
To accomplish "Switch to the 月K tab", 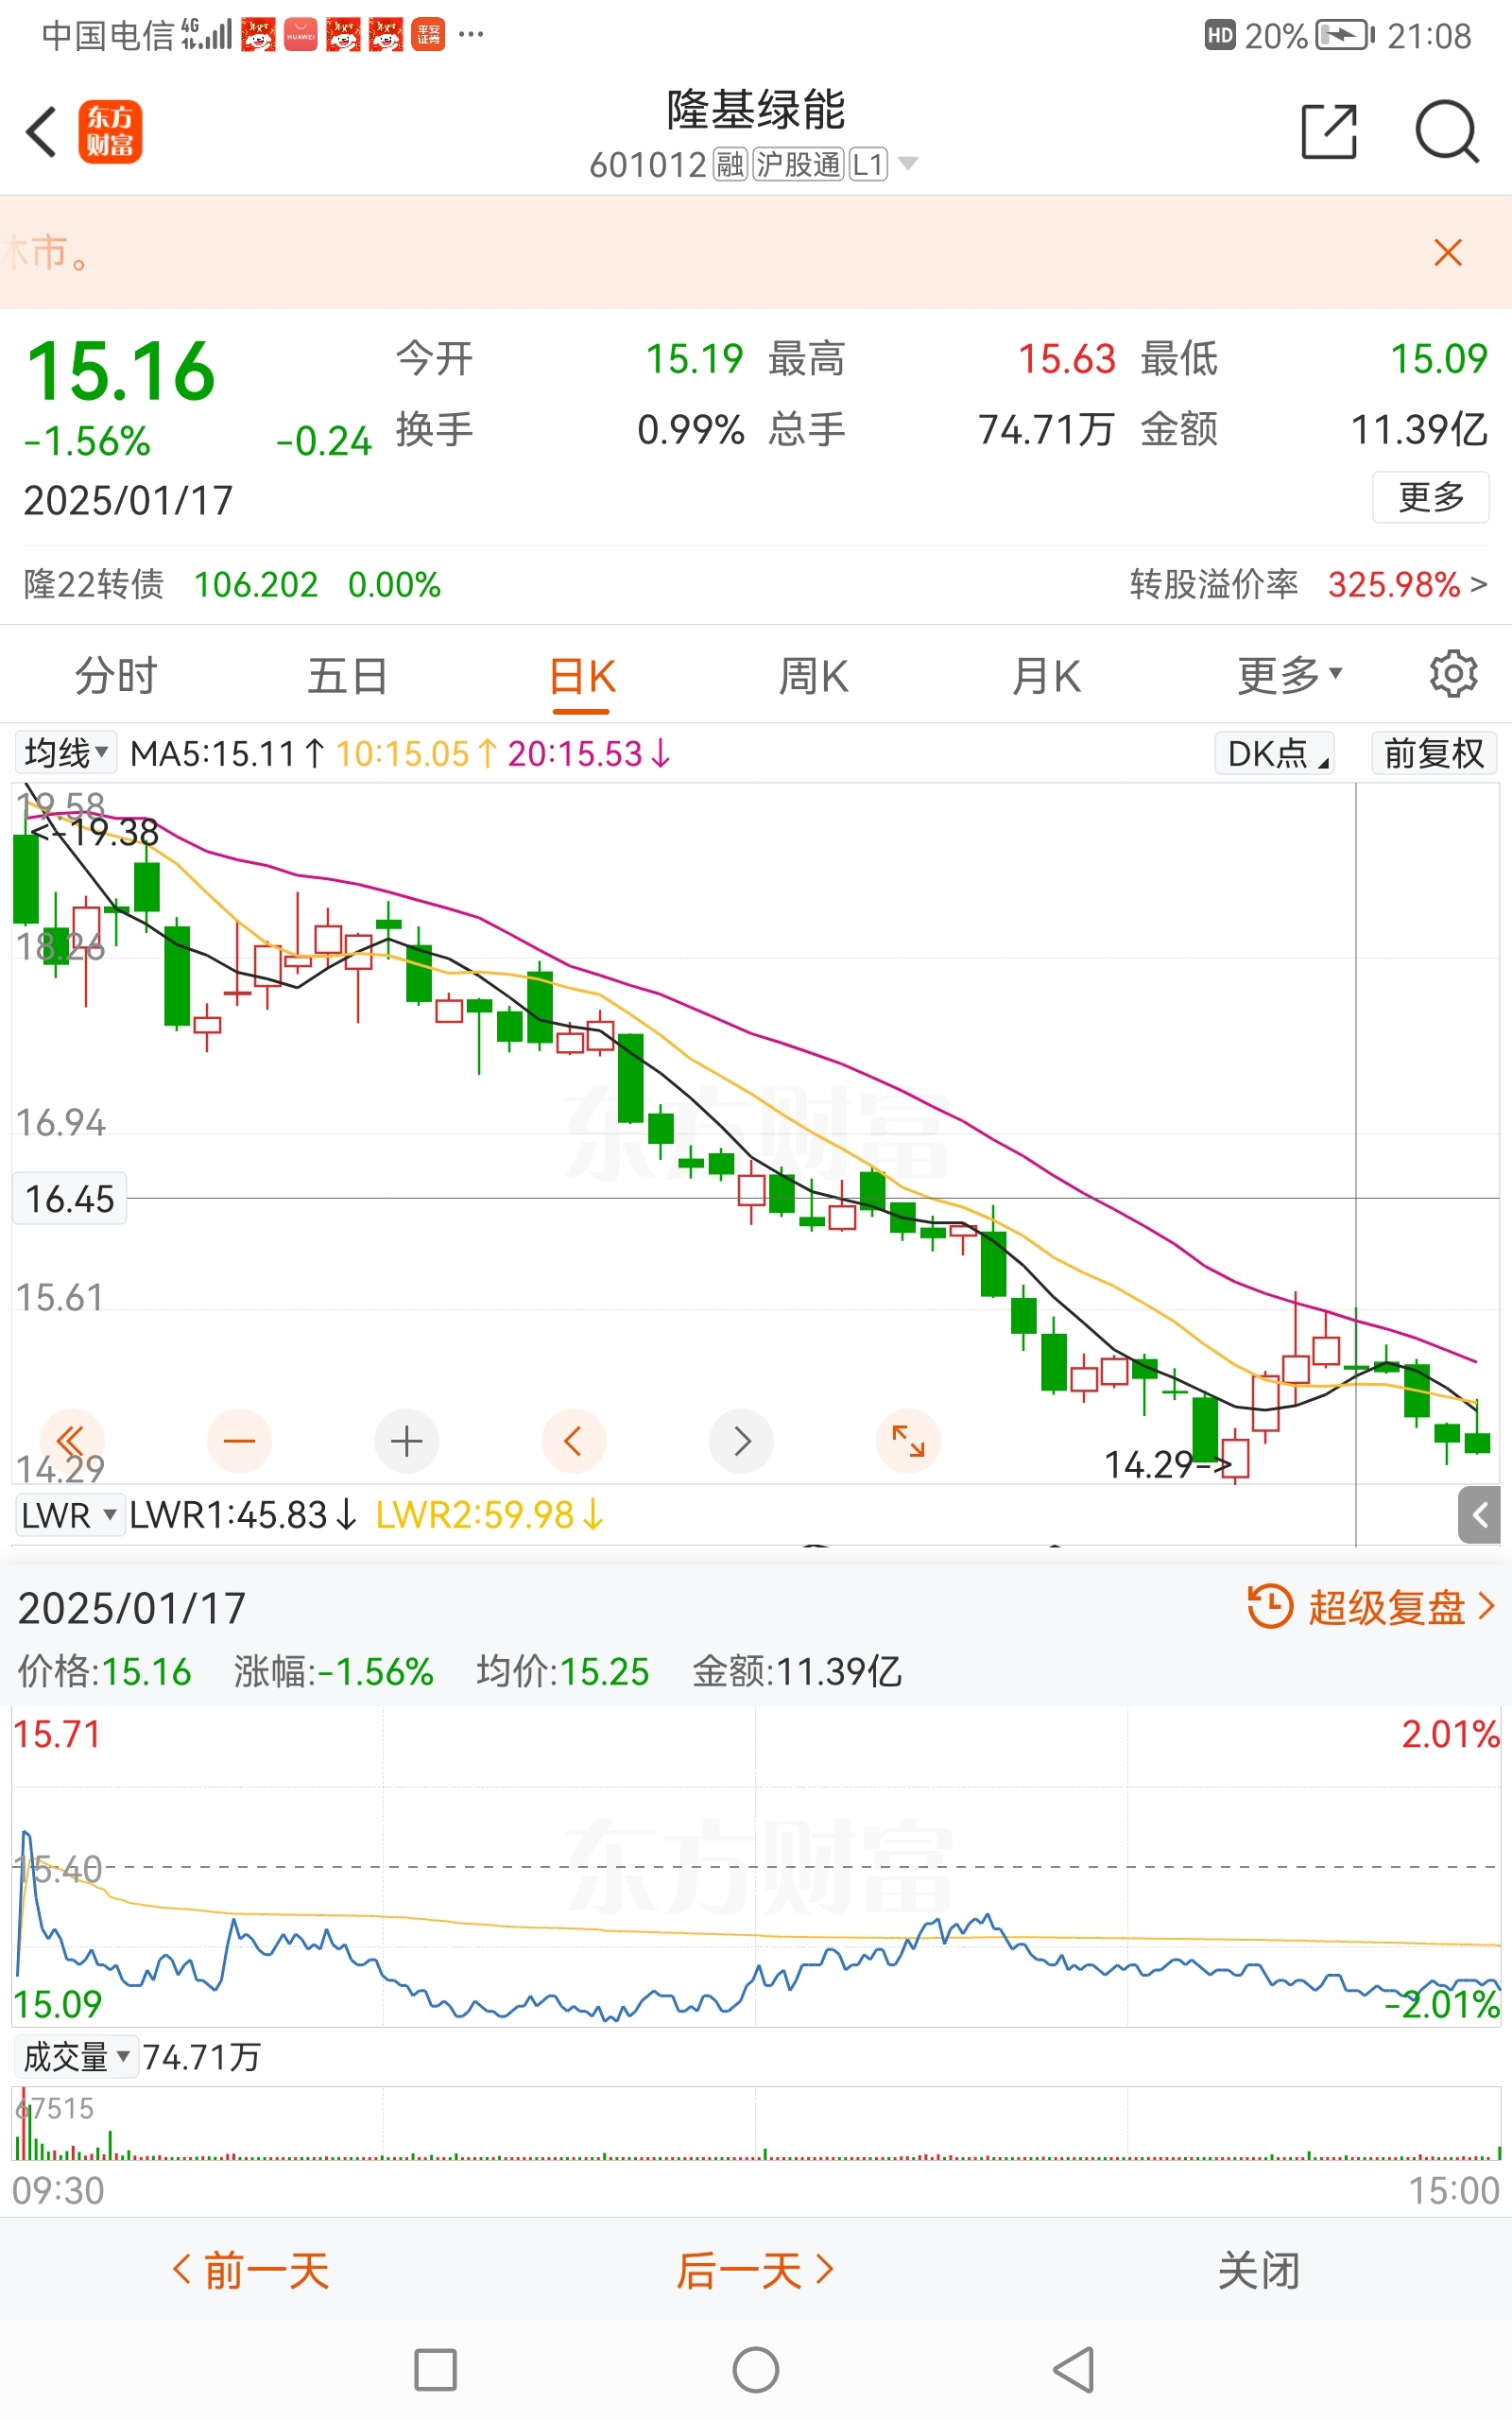I will pos(1046,676).
